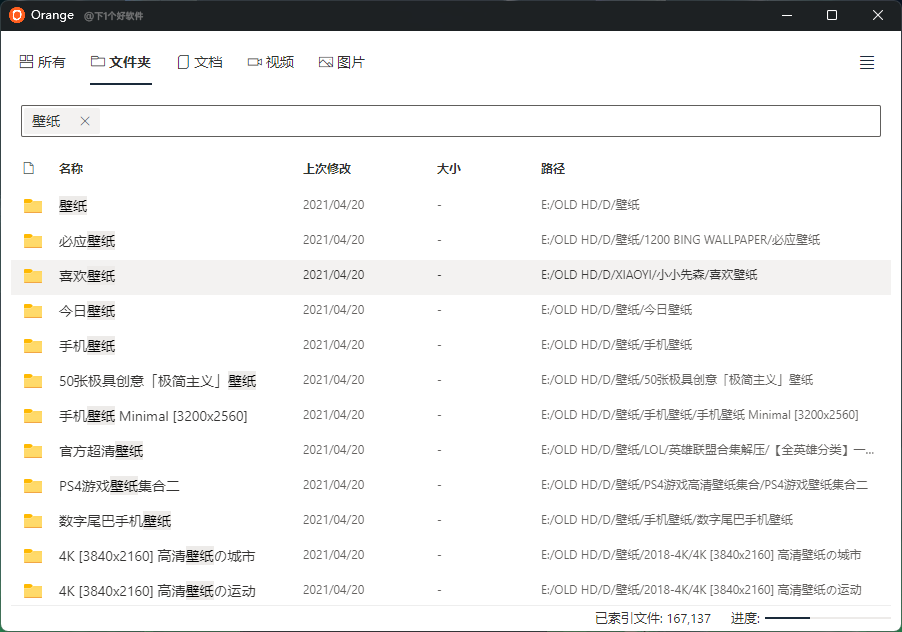This screenshot has width=902, height=632.
Task: Click the folder icon beside 今日壁纸
Action: (33, 311)
